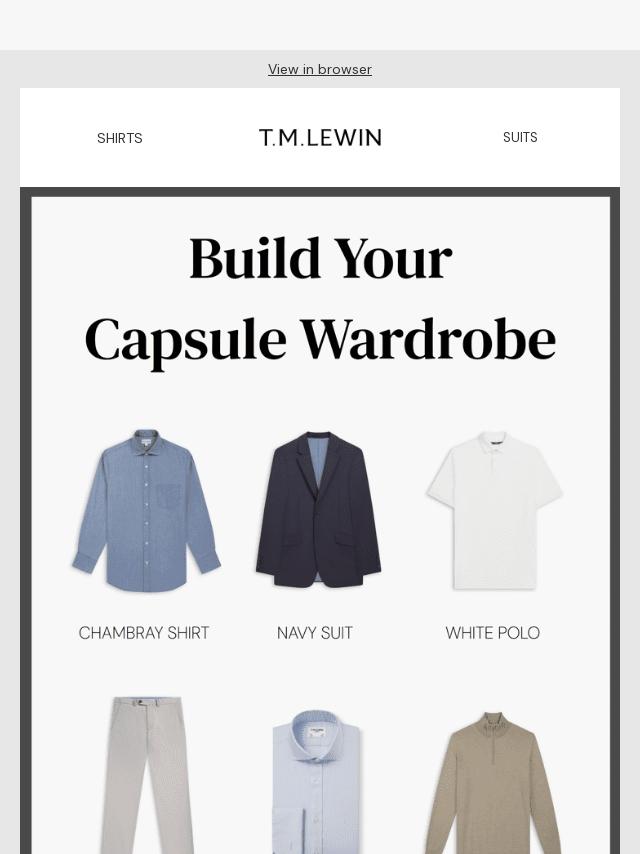Click the waistband of grey trousers

tap(145, 702)
